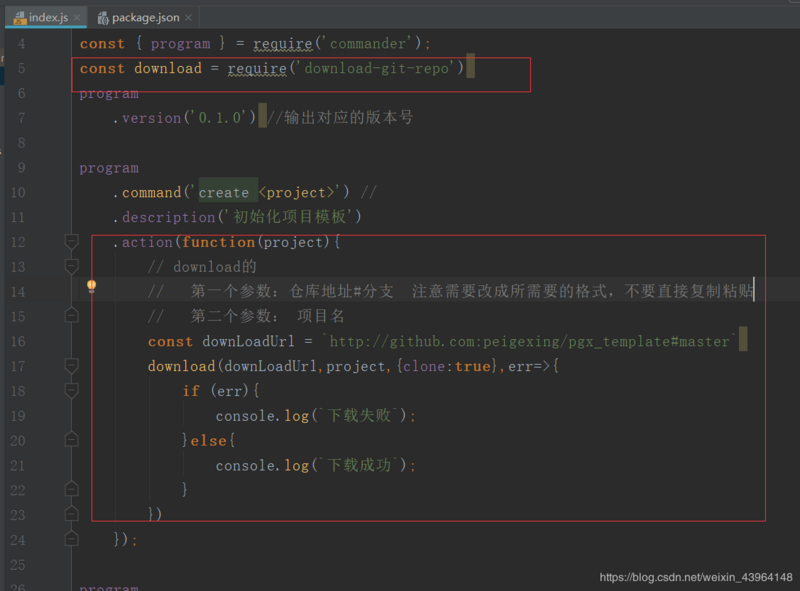
Task: Collapse the fold marker on line 18
Action: click(71, 390)
